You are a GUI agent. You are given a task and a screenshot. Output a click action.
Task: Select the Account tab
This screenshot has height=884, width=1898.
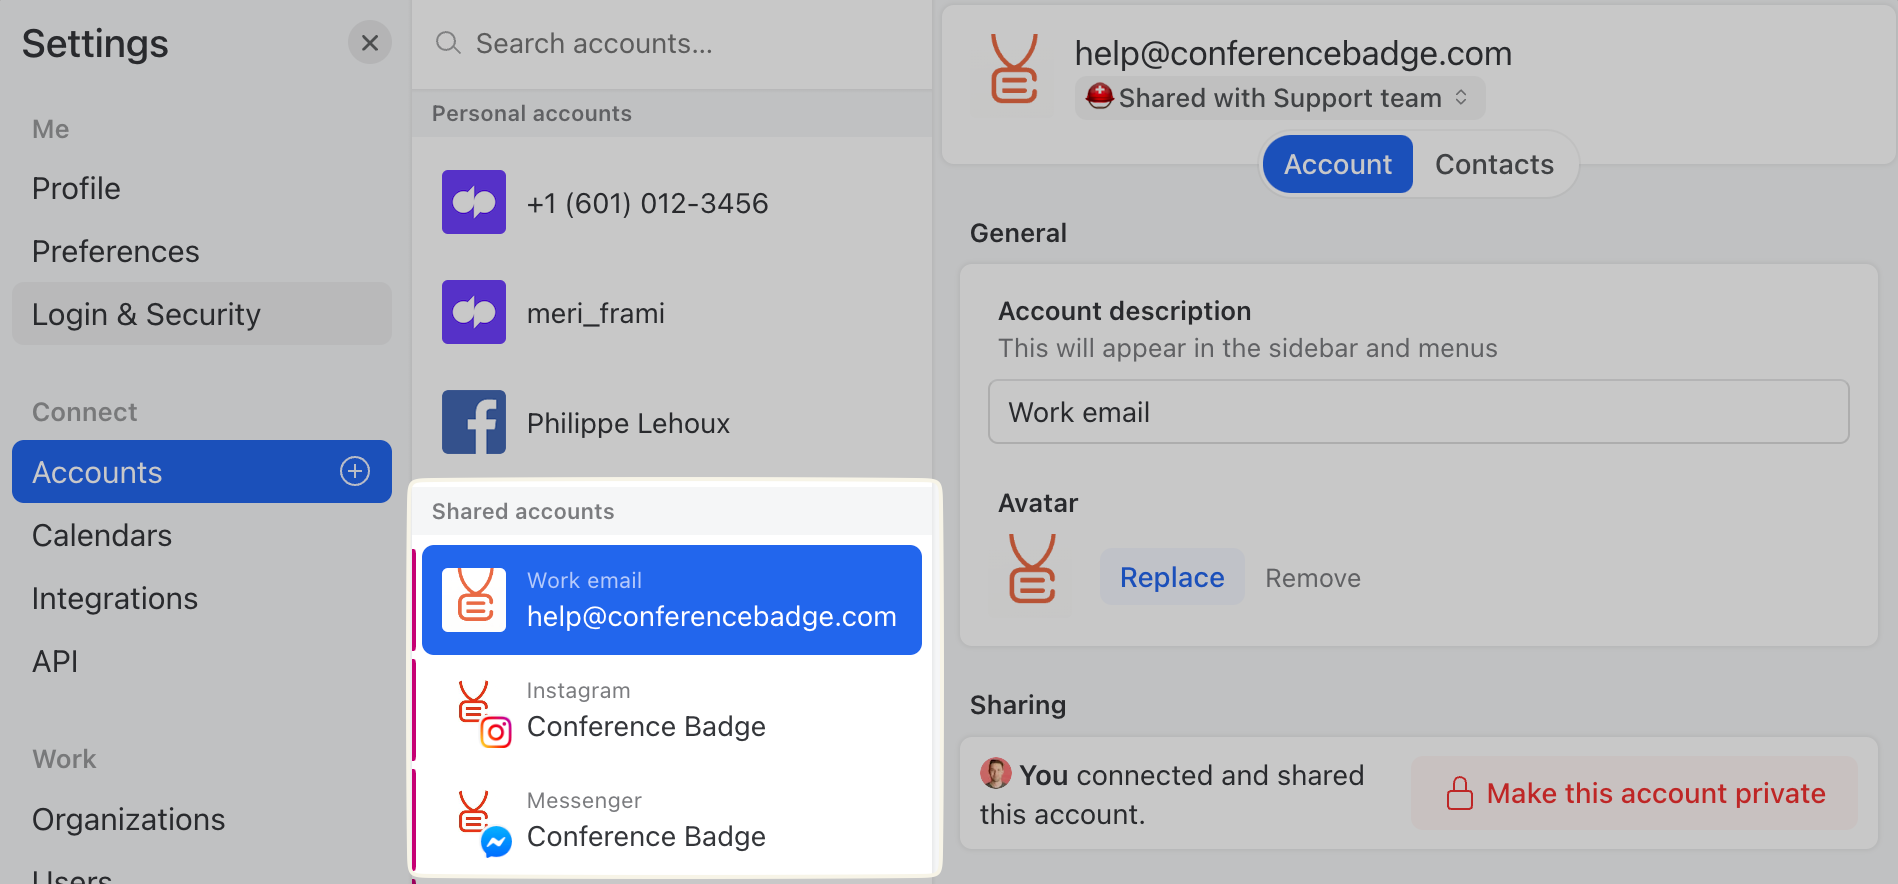(x=1337, y=163)
